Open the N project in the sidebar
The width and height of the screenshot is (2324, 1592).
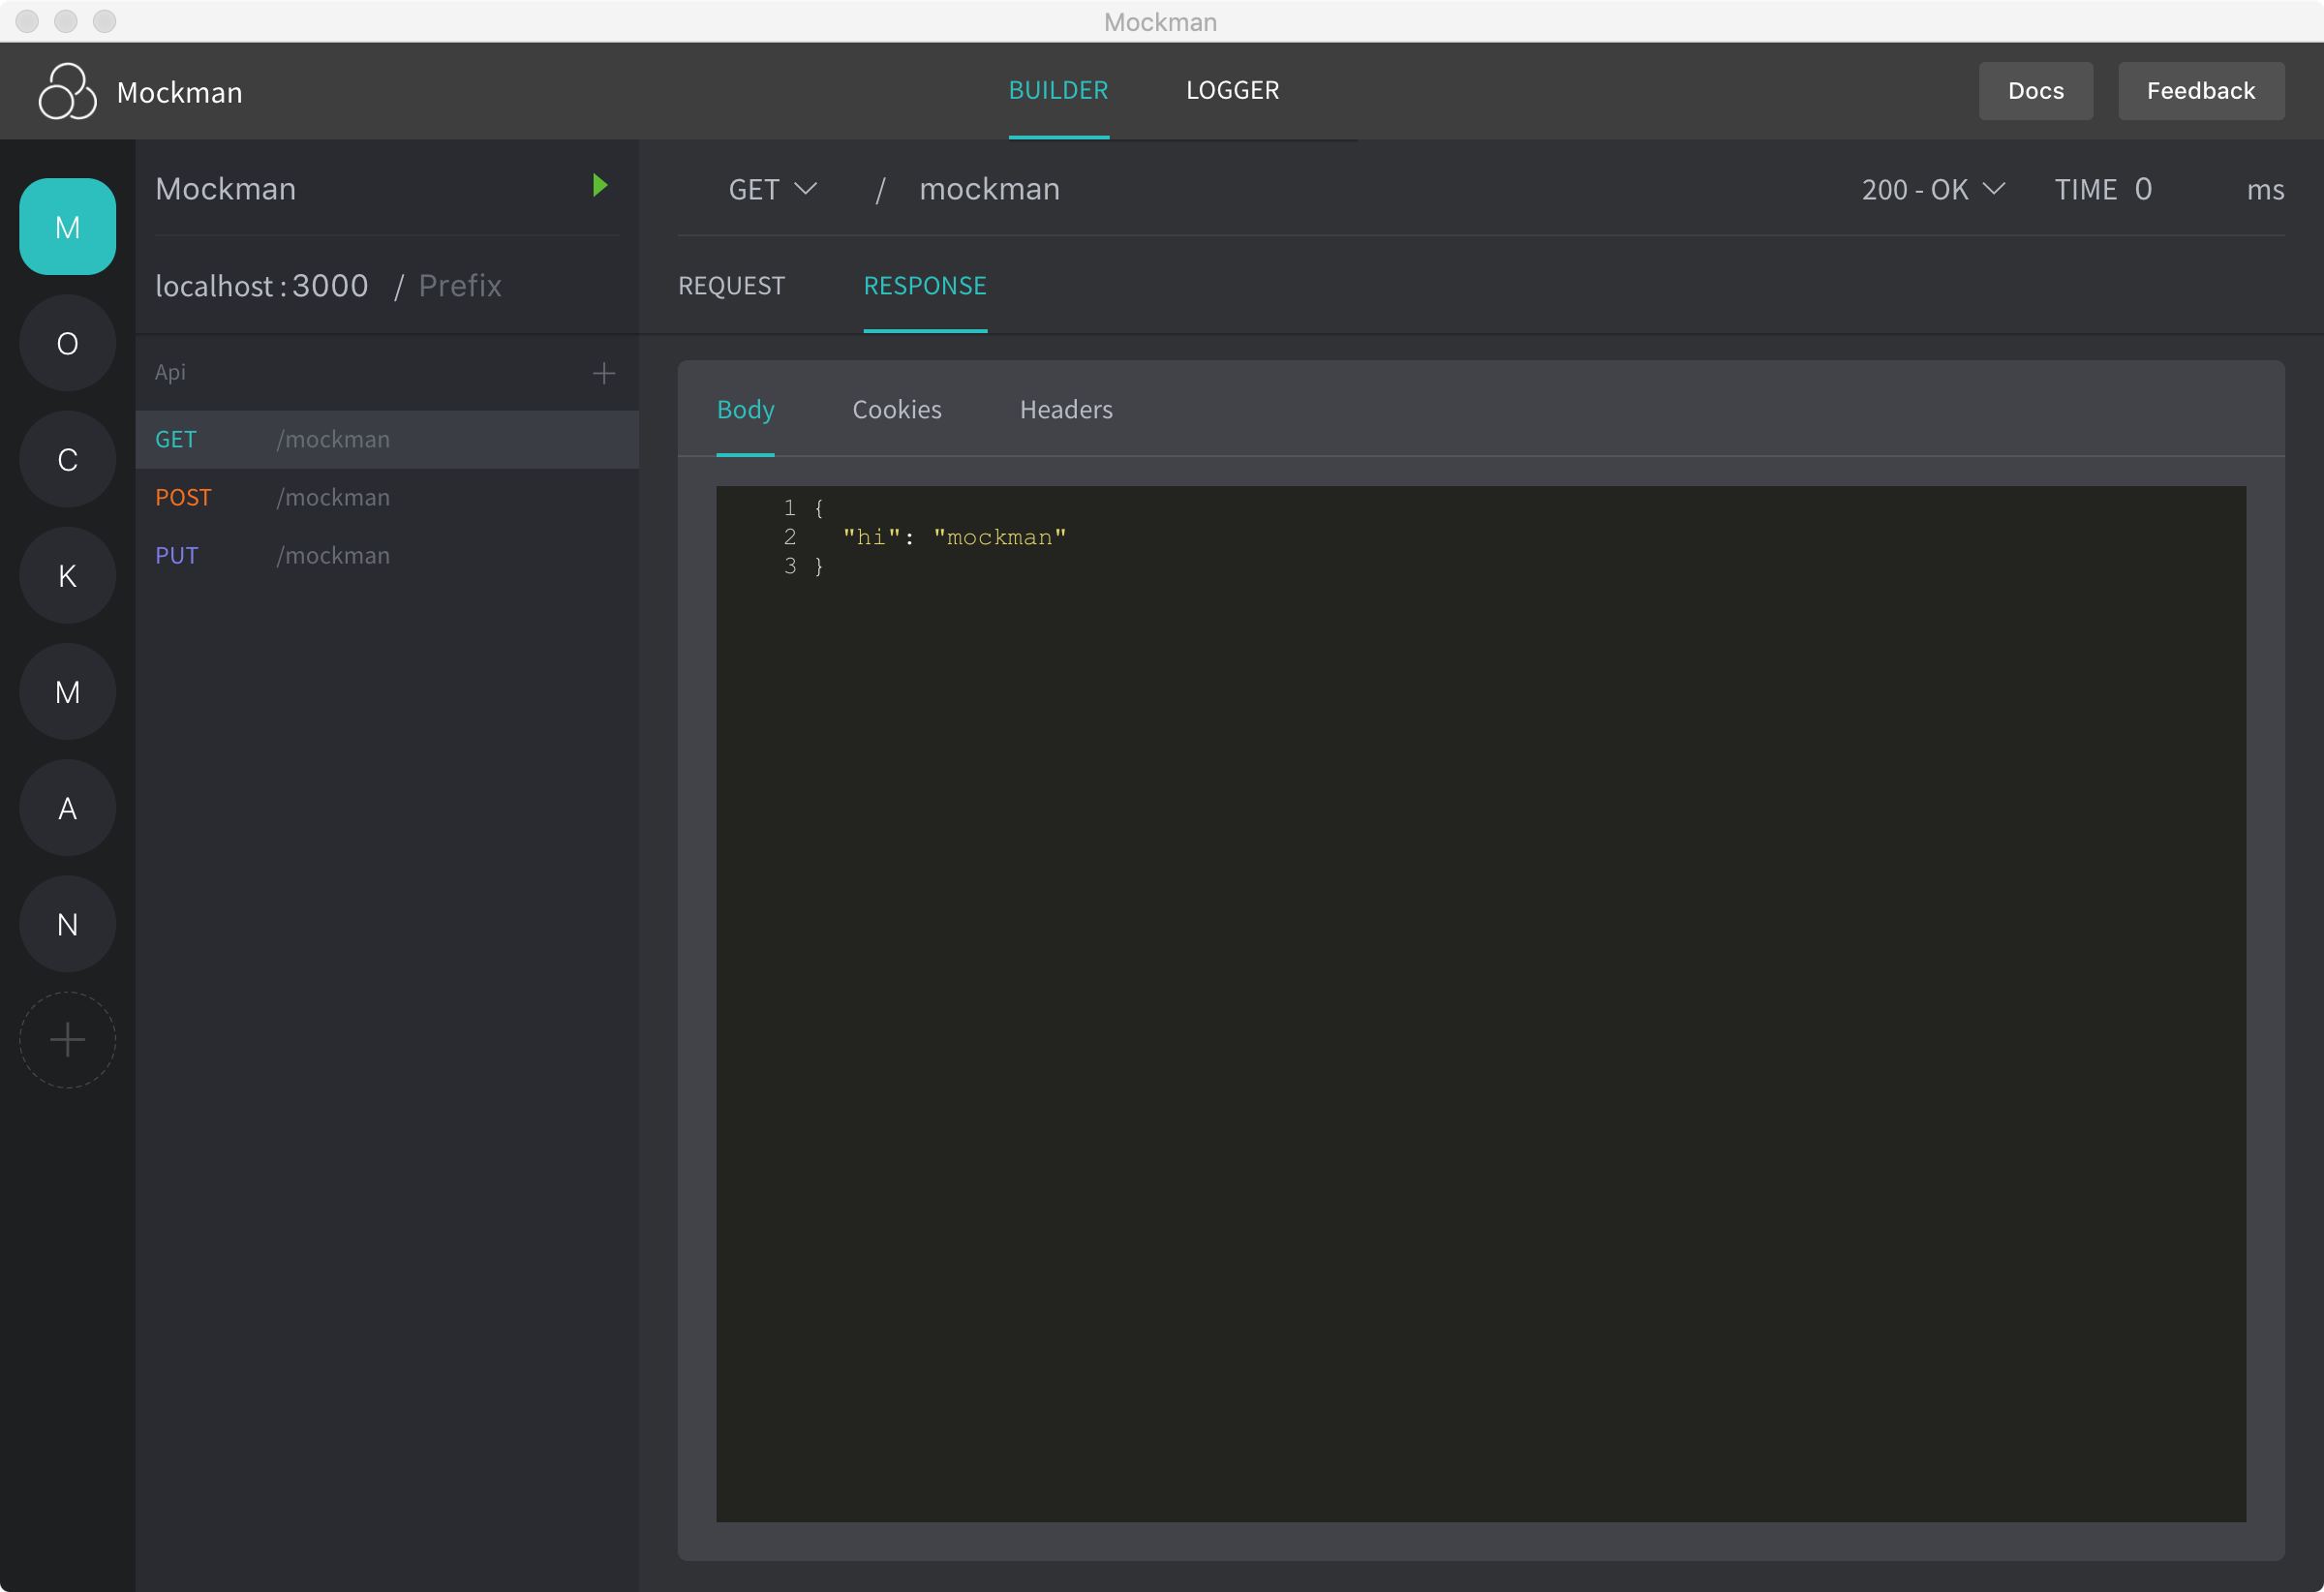(x=67, y=924)
